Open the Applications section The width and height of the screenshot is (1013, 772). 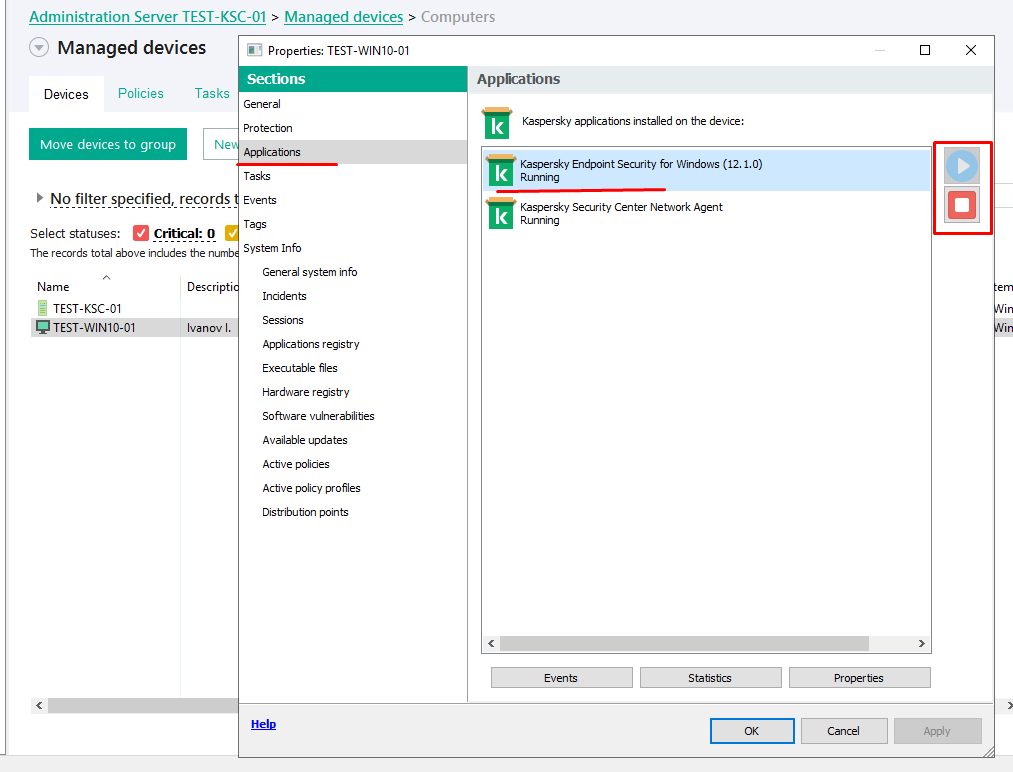point(353,152)
